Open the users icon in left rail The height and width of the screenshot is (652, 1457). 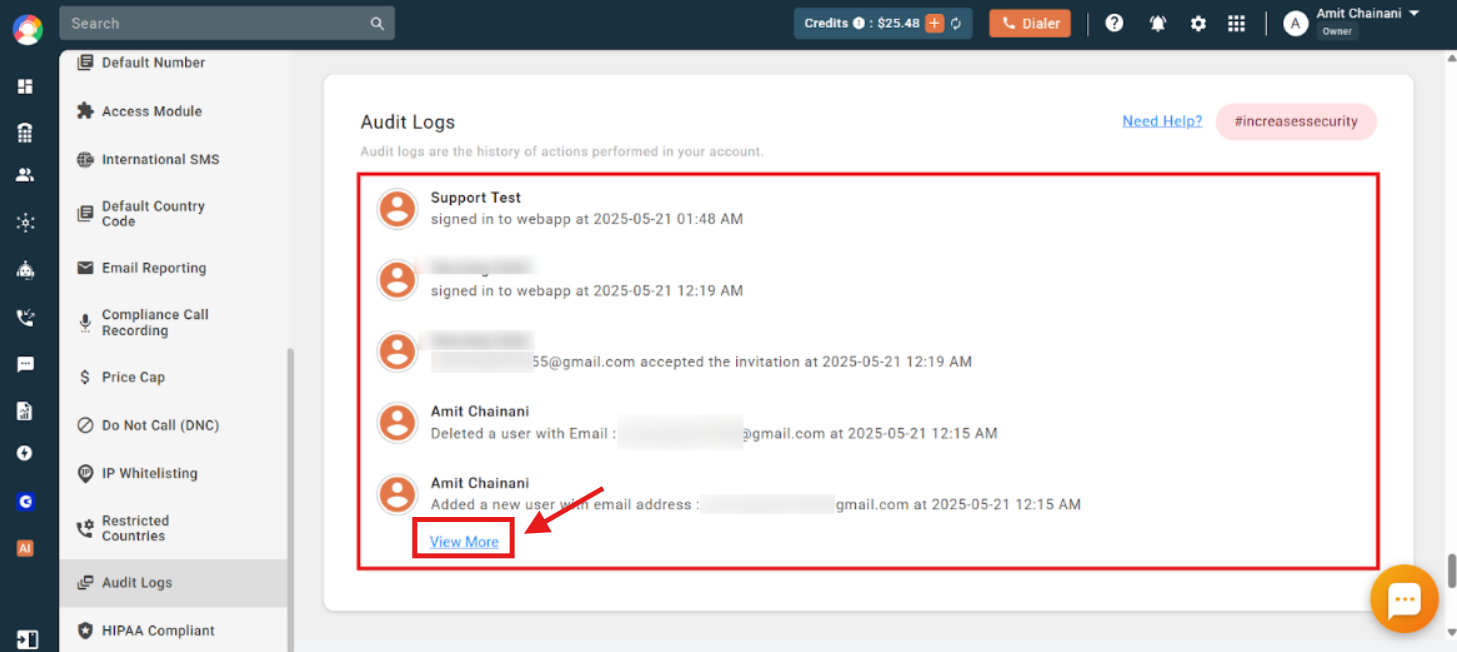click(x=25, y=175)
